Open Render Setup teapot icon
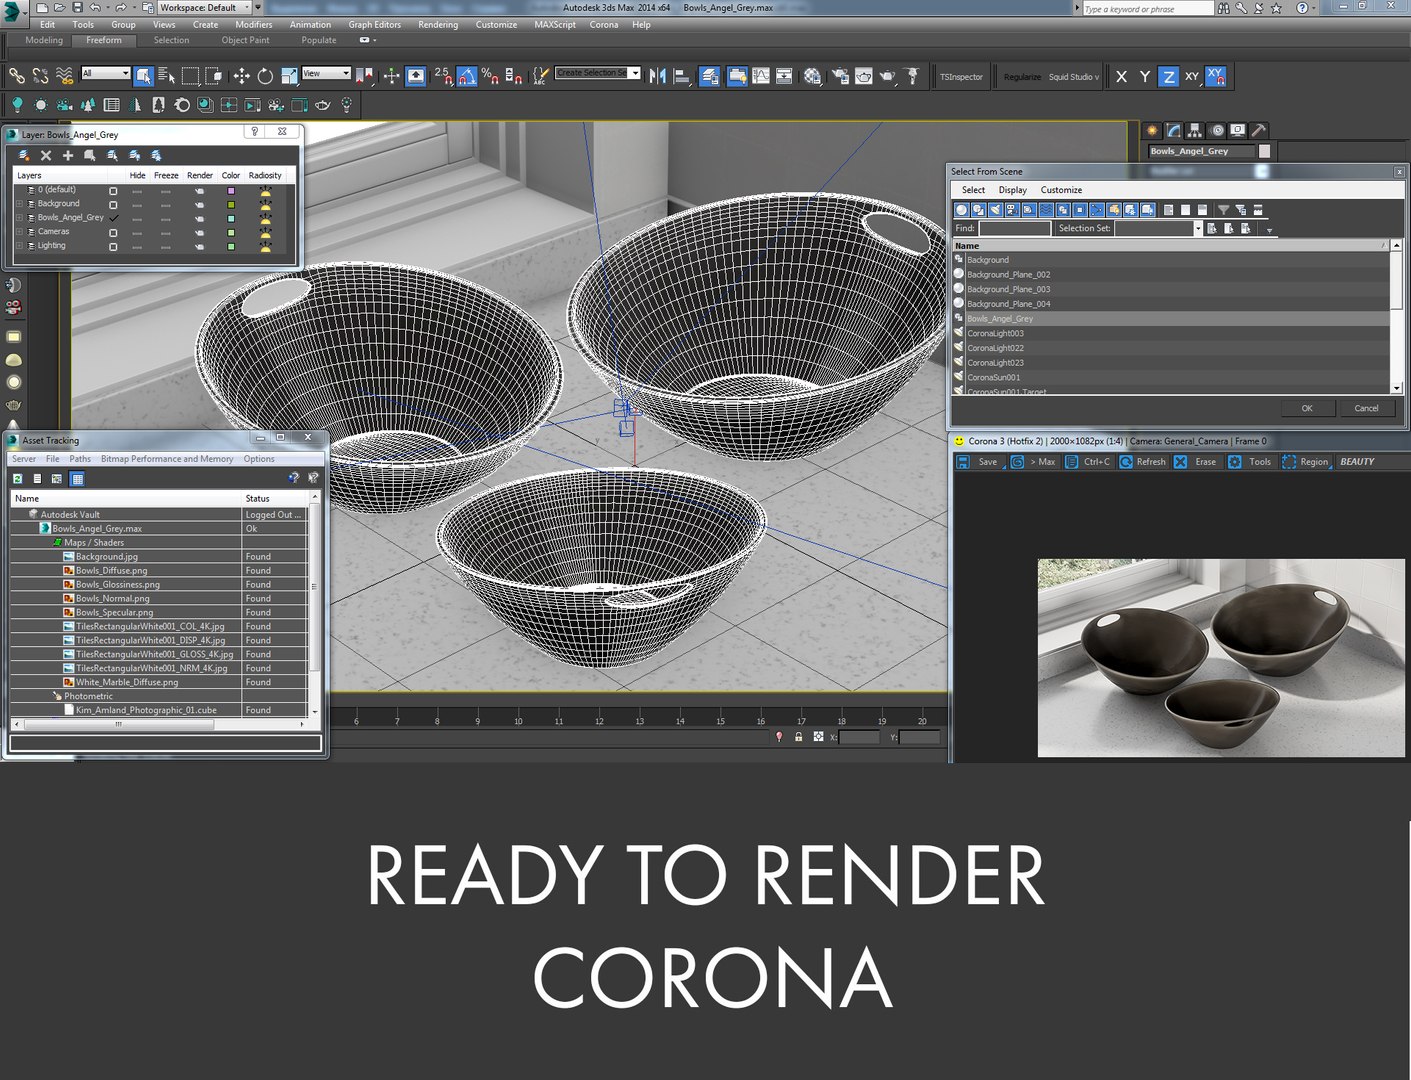 click(839, 76)
